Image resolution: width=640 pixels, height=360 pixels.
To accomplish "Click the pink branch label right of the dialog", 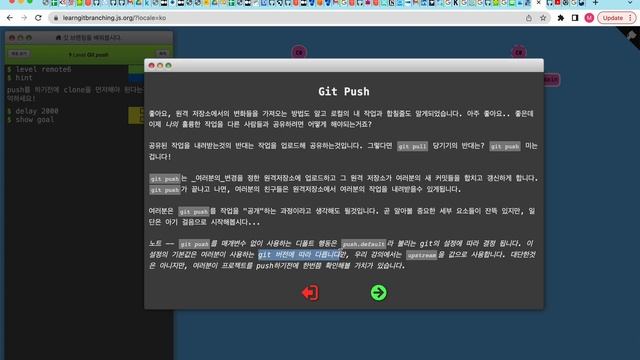I will (551, 80).
